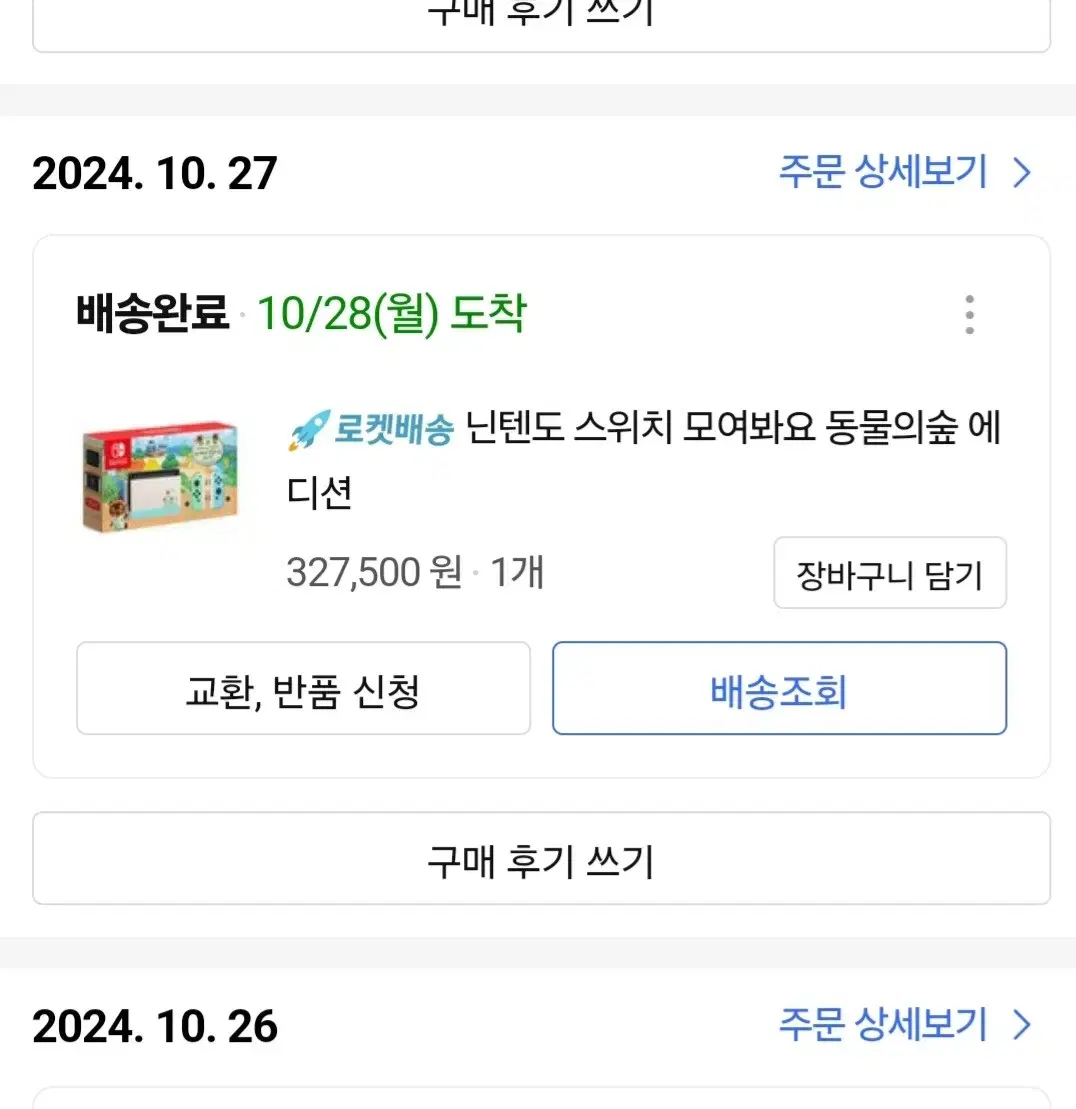Viewport: 1076px width, 1109px height.
Task: Request exchange or return via 교환, 반품 신청
Action: click(x=303, y=688)
